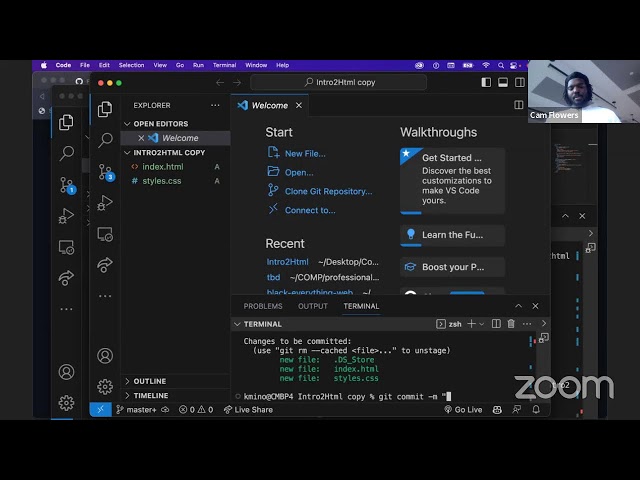This screenshot has width=640, height=480.
Task: Open notifications bell in status bar
Action: pos(536,409)
